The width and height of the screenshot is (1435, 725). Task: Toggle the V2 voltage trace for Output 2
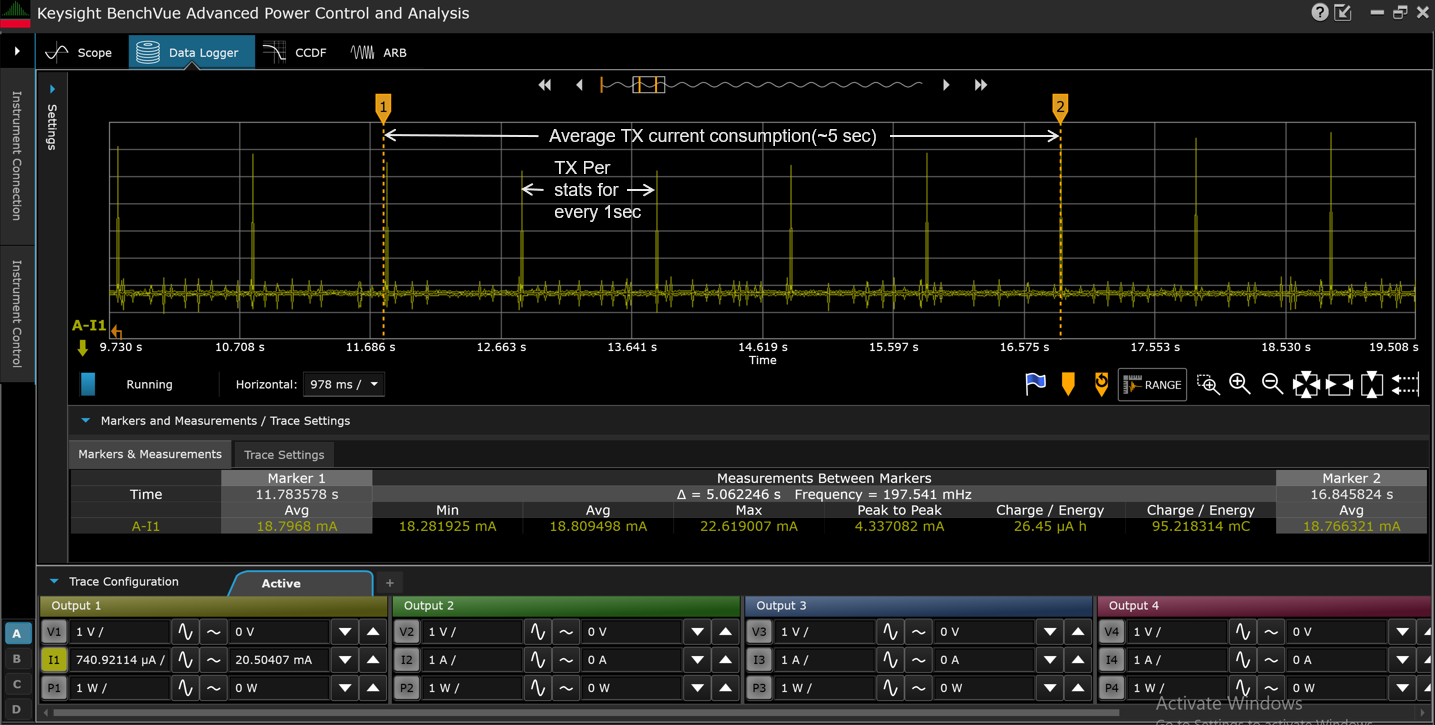click(x=408, y=631)
